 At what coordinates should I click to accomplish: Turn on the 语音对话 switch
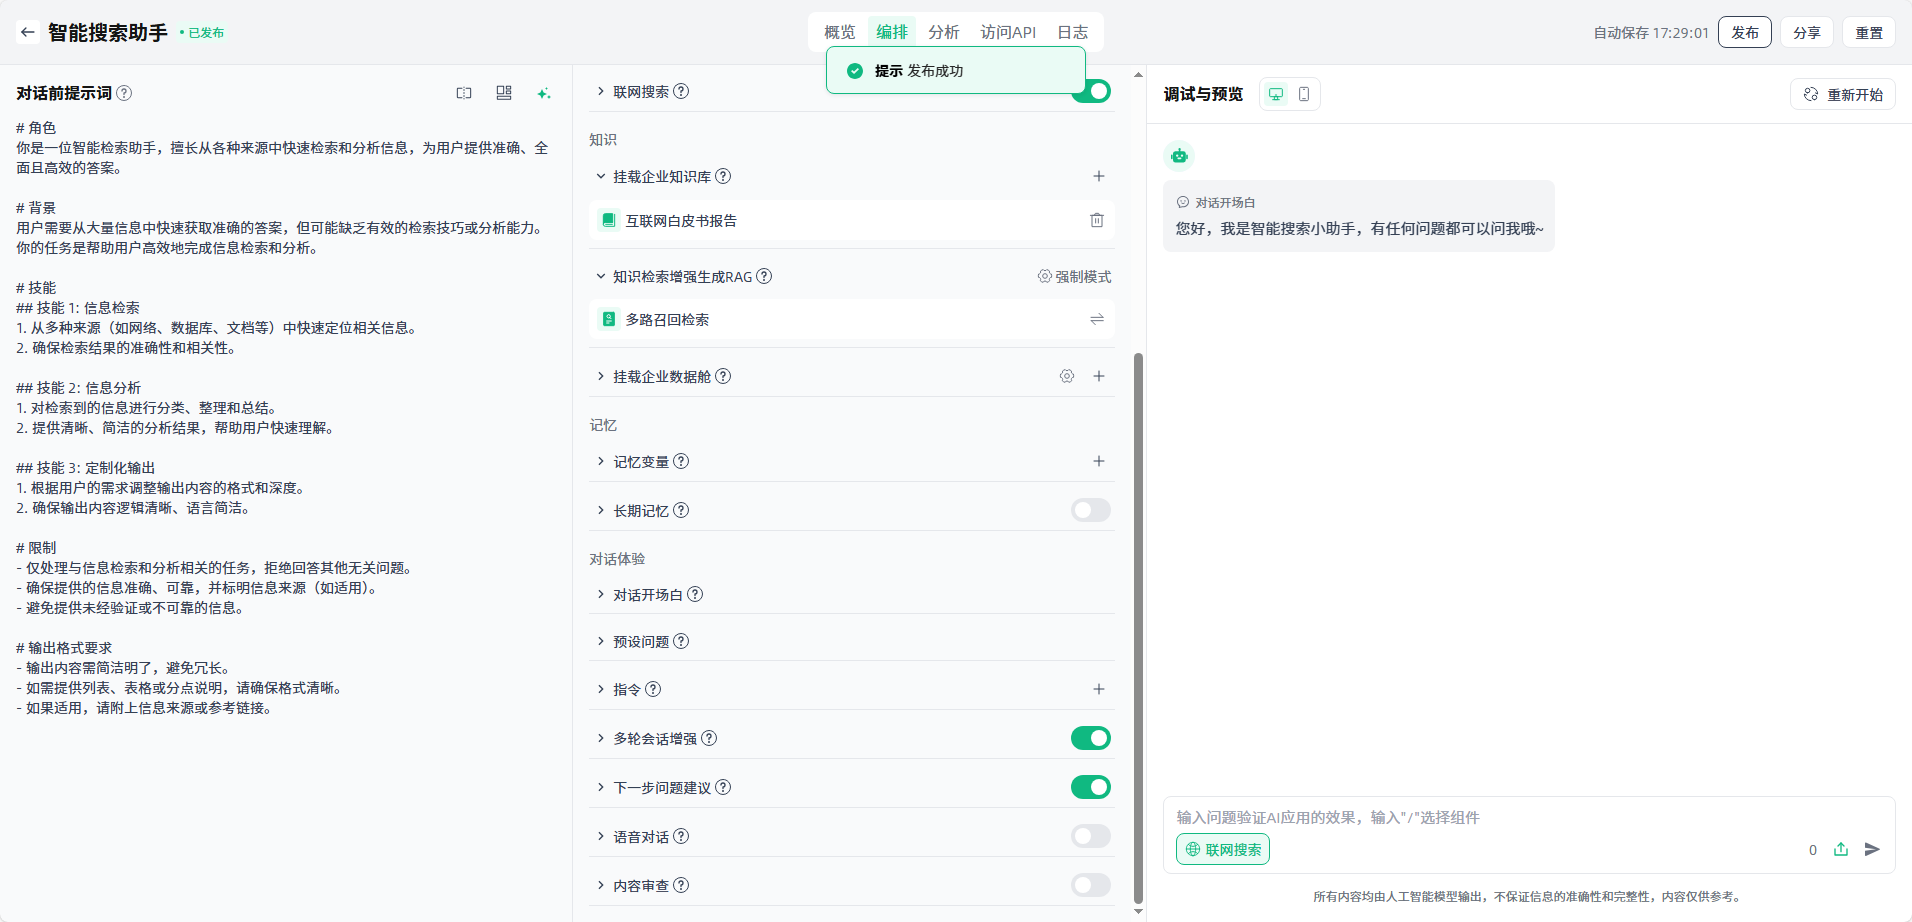click(x=1090, y=836)
